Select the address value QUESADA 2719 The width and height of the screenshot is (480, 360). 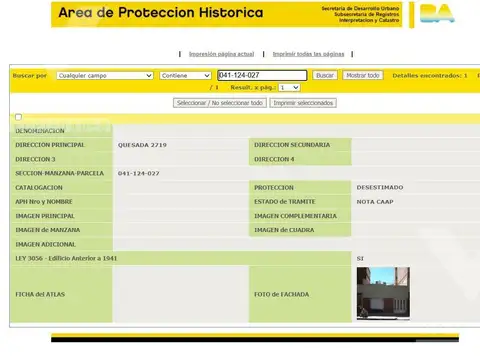(142, 145)
